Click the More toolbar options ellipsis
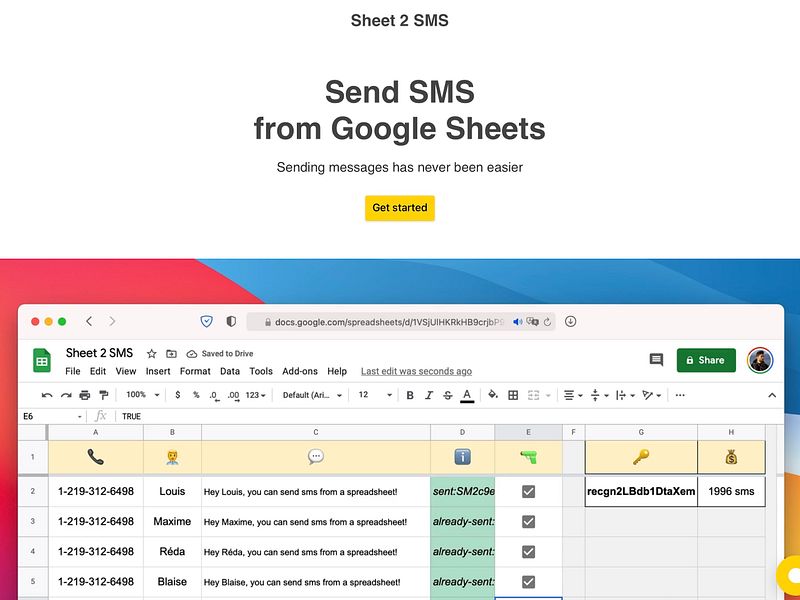800x600 pixels. pyautogui.click(x=680, y=395)
